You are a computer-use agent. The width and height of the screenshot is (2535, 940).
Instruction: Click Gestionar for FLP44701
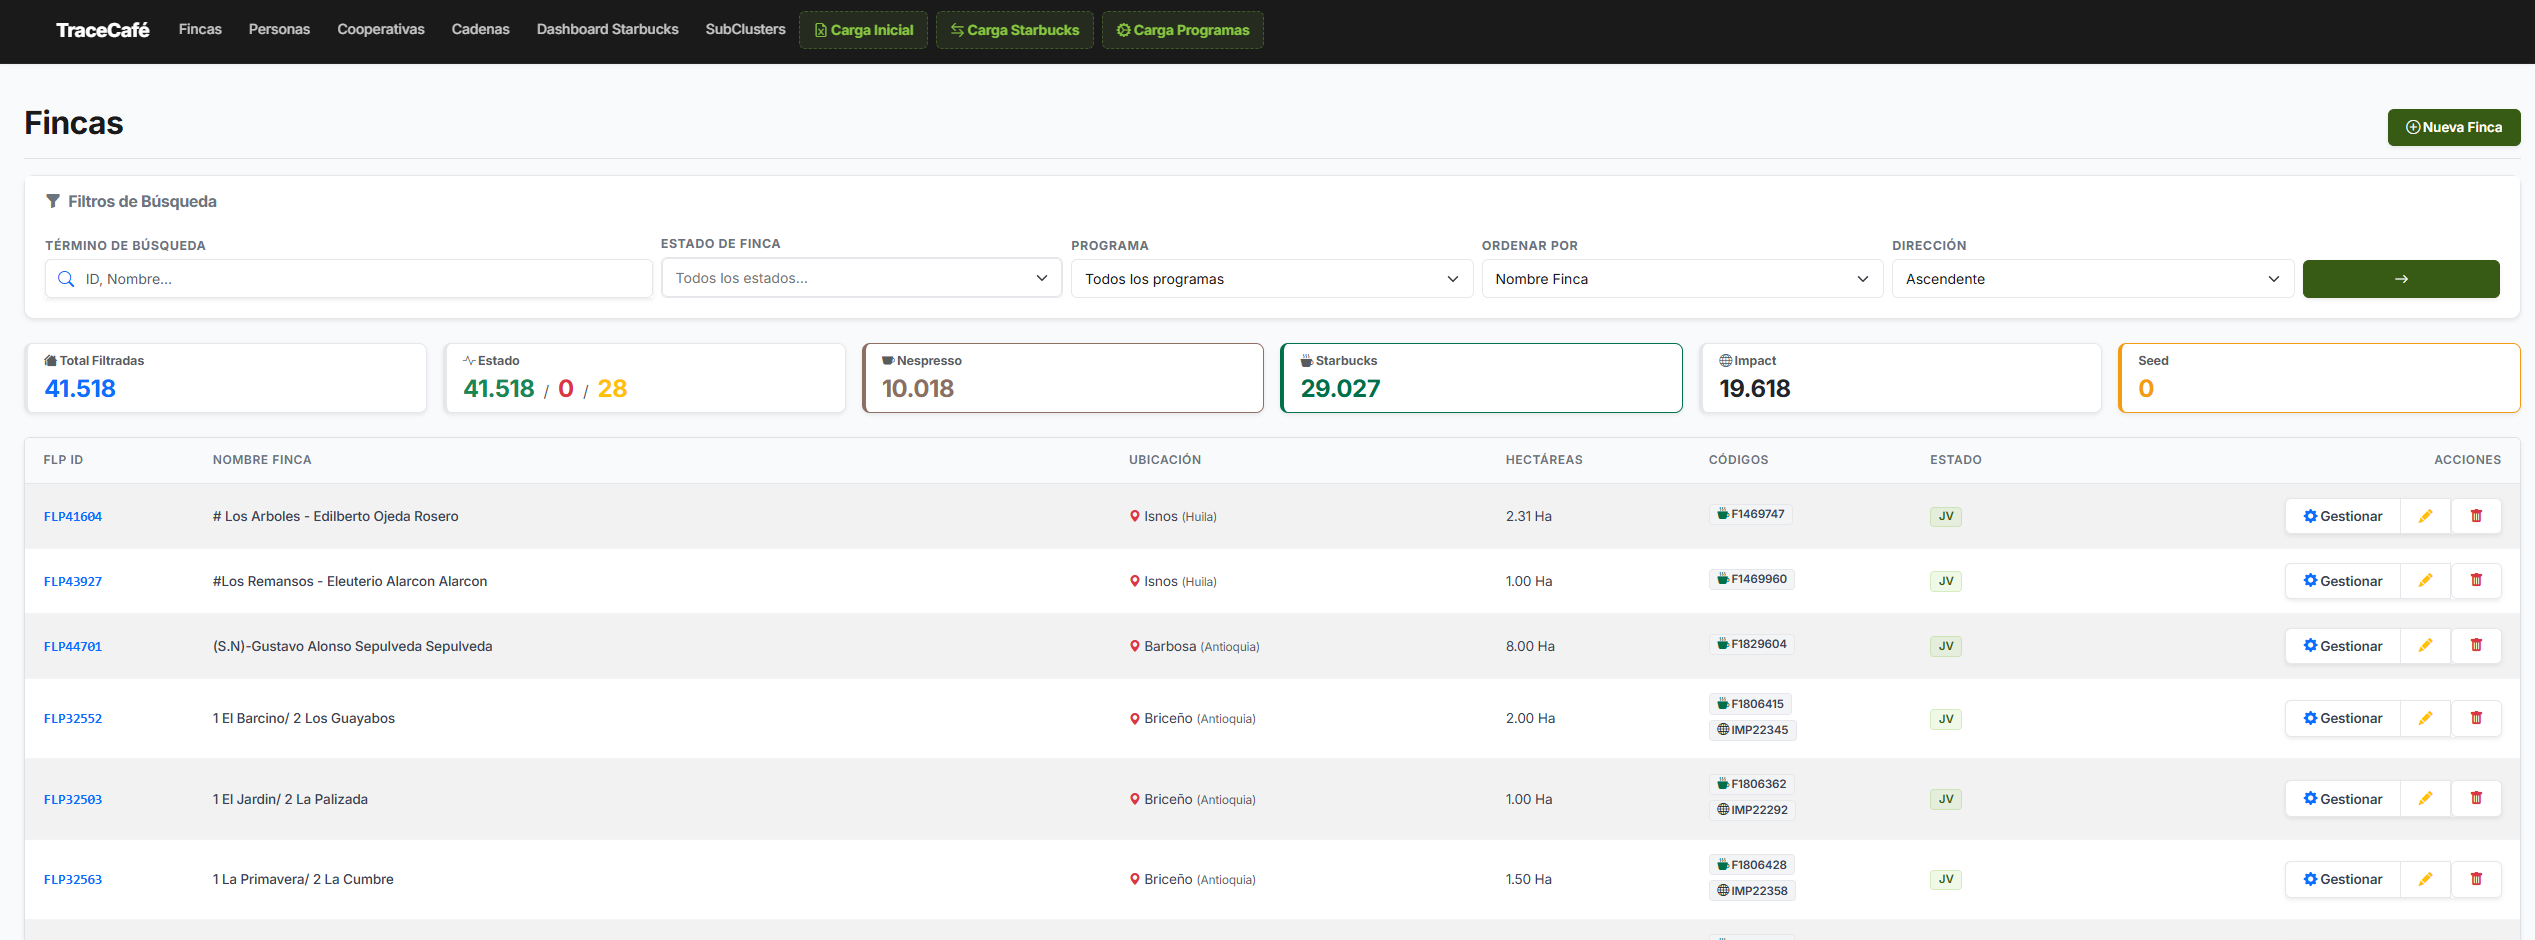[x=2342, y=646]
